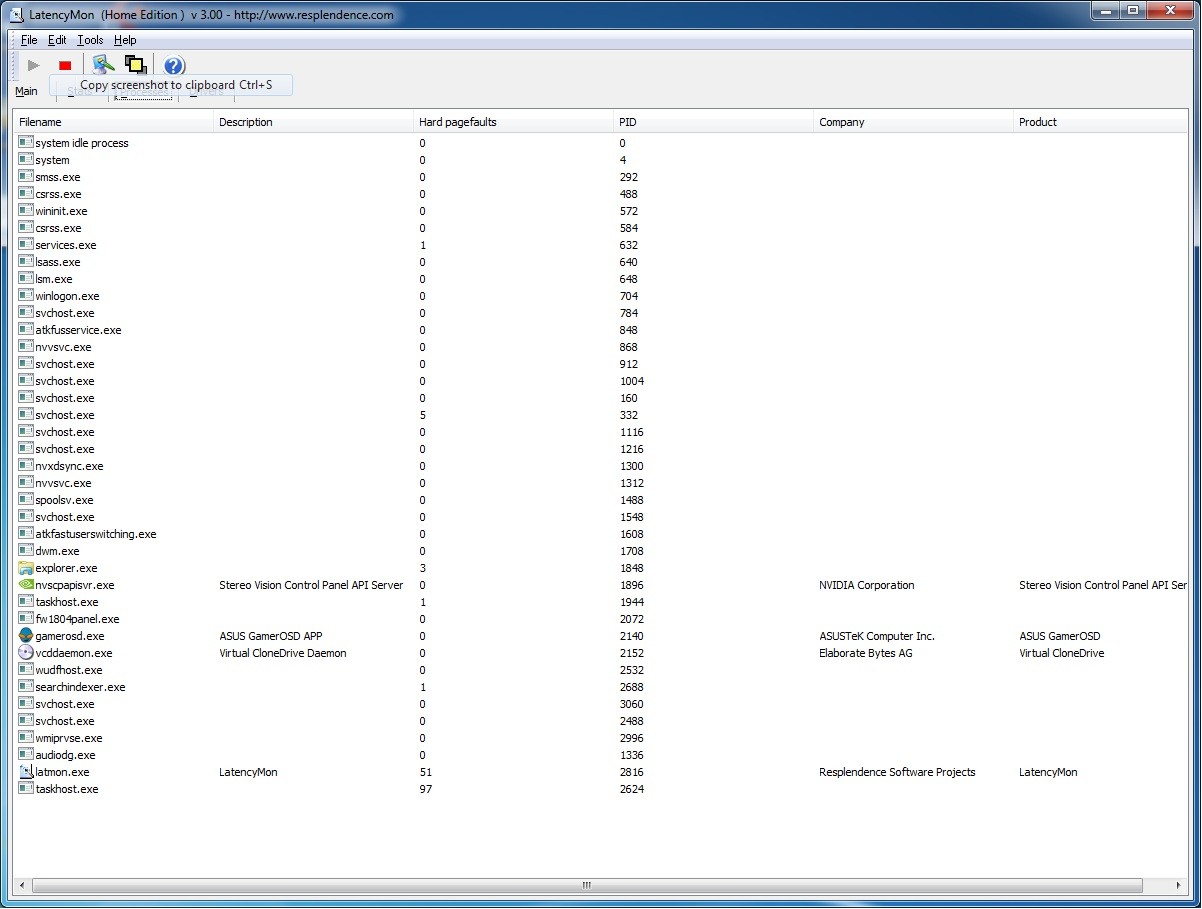
Task: Click the icon beside lsass.exe
Action: [26, 262]
